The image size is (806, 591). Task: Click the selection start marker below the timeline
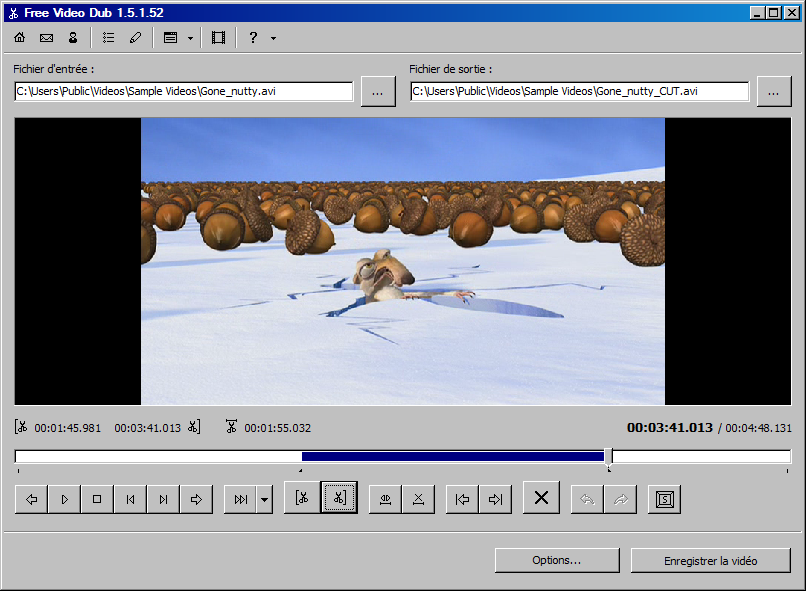point(301,470)
